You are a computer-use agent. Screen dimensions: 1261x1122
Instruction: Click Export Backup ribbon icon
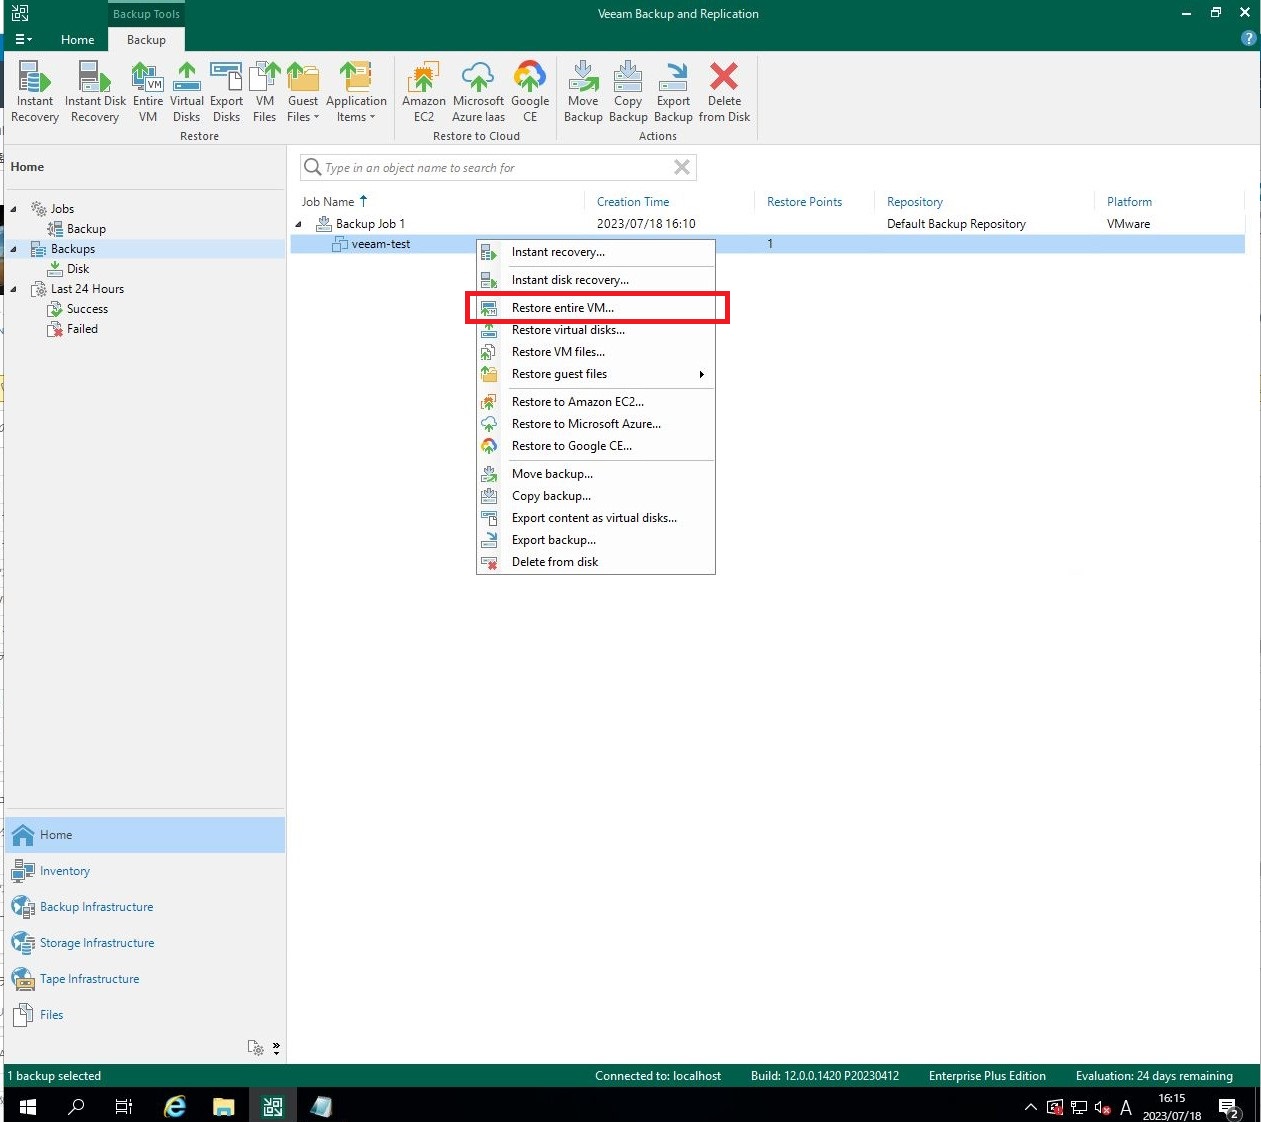point(673,91)
